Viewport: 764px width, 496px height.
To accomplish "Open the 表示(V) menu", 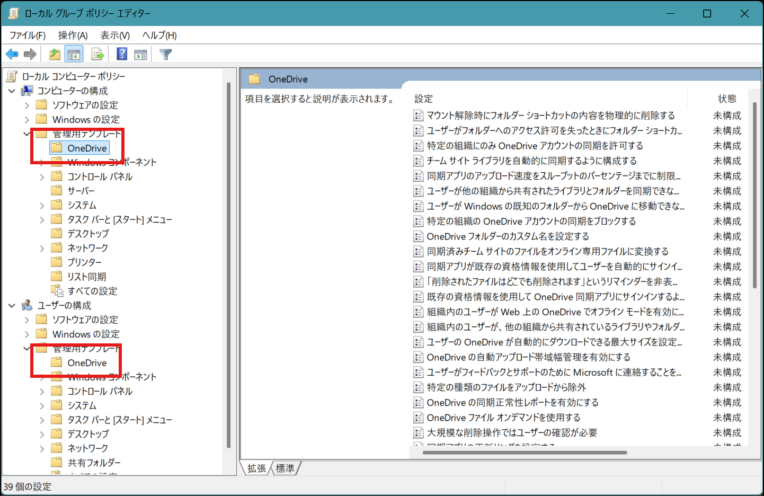I will (115, 35).
